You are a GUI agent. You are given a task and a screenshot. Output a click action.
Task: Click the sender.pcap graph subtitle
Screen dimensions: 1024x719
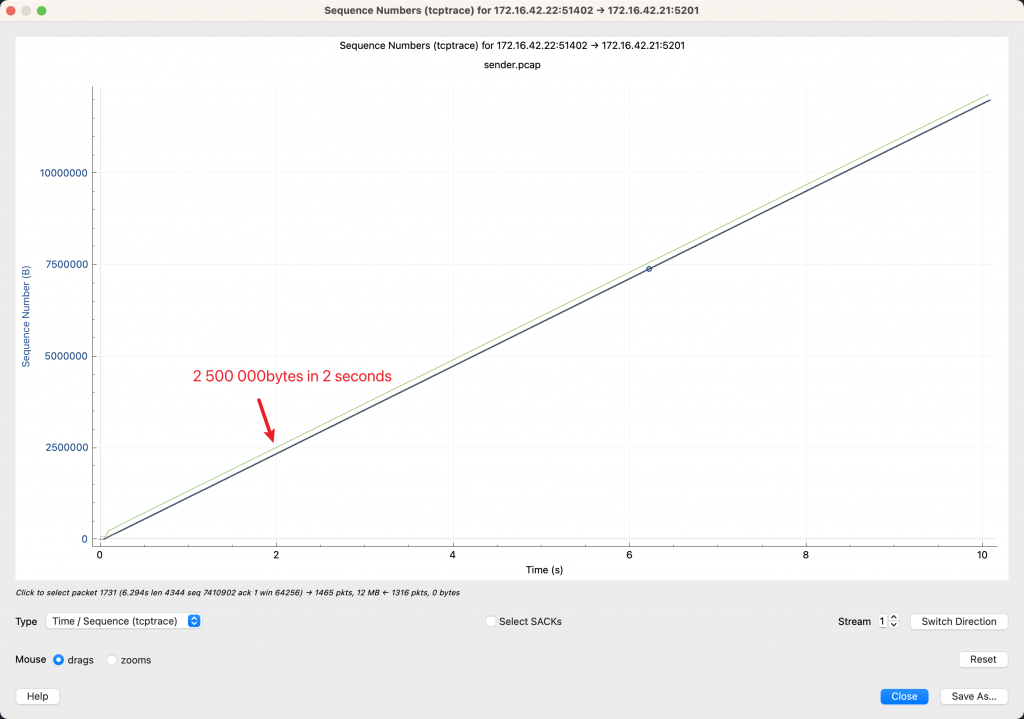click(x=511, y=63)
